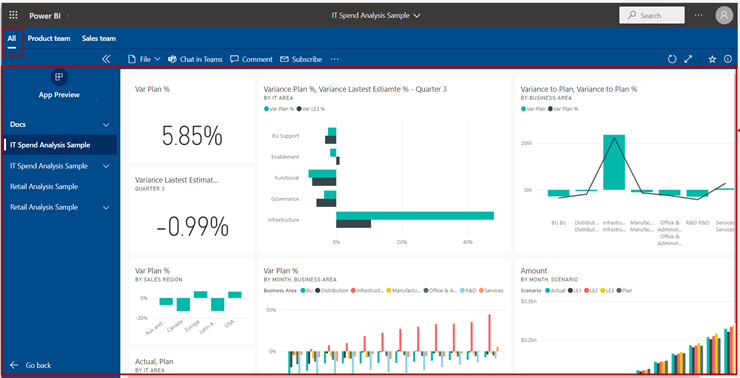The height and width of the screenshot is (378, 740).
Task: Click R&D legend item in Var Plan % chart
Action: pos(468,291)
